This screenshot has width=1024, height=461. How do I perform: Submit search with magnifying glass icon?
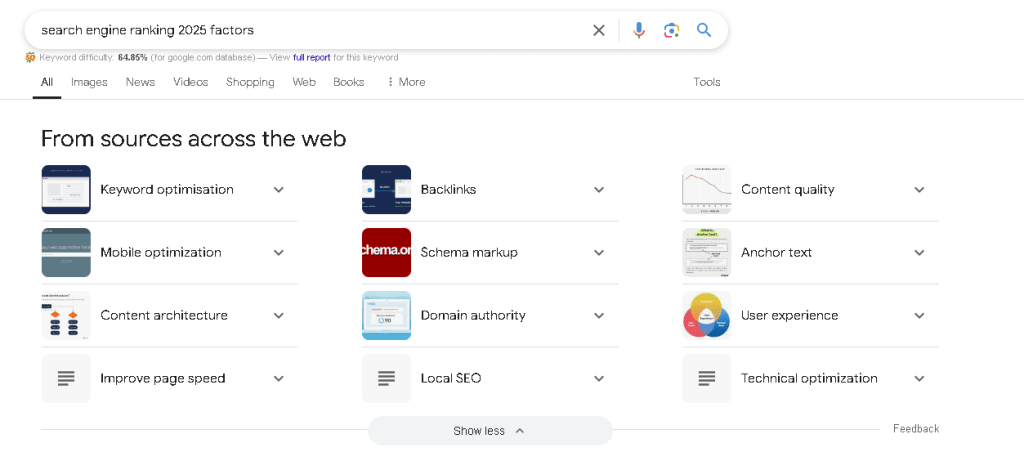click(x=703, y=30)
